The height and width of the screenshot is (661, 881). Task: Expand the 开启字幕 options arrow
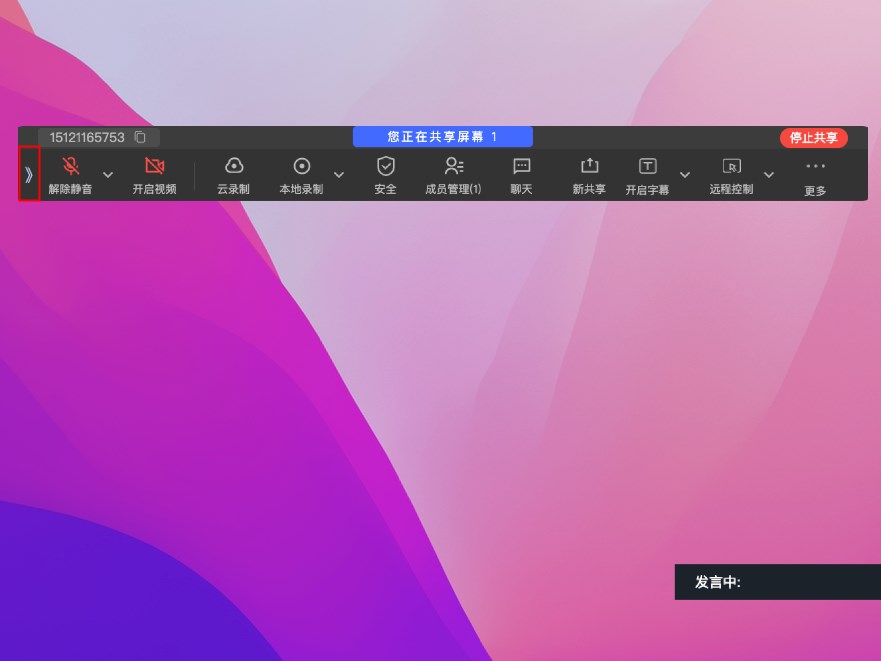tap(685, 175)
